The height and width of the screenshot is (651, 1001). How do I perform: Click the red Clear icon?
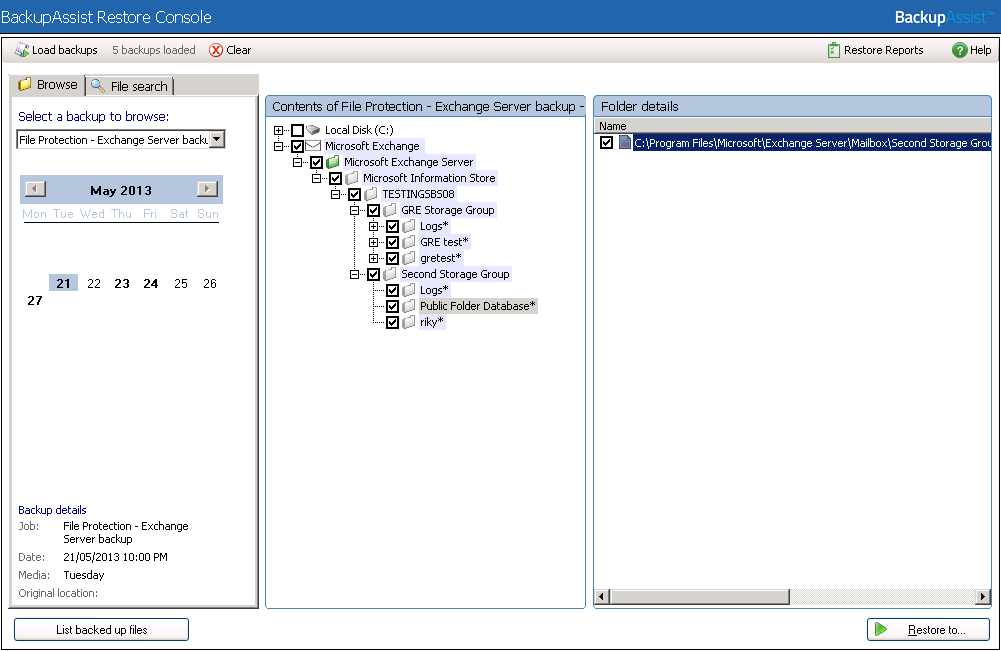tap(216, 50)
